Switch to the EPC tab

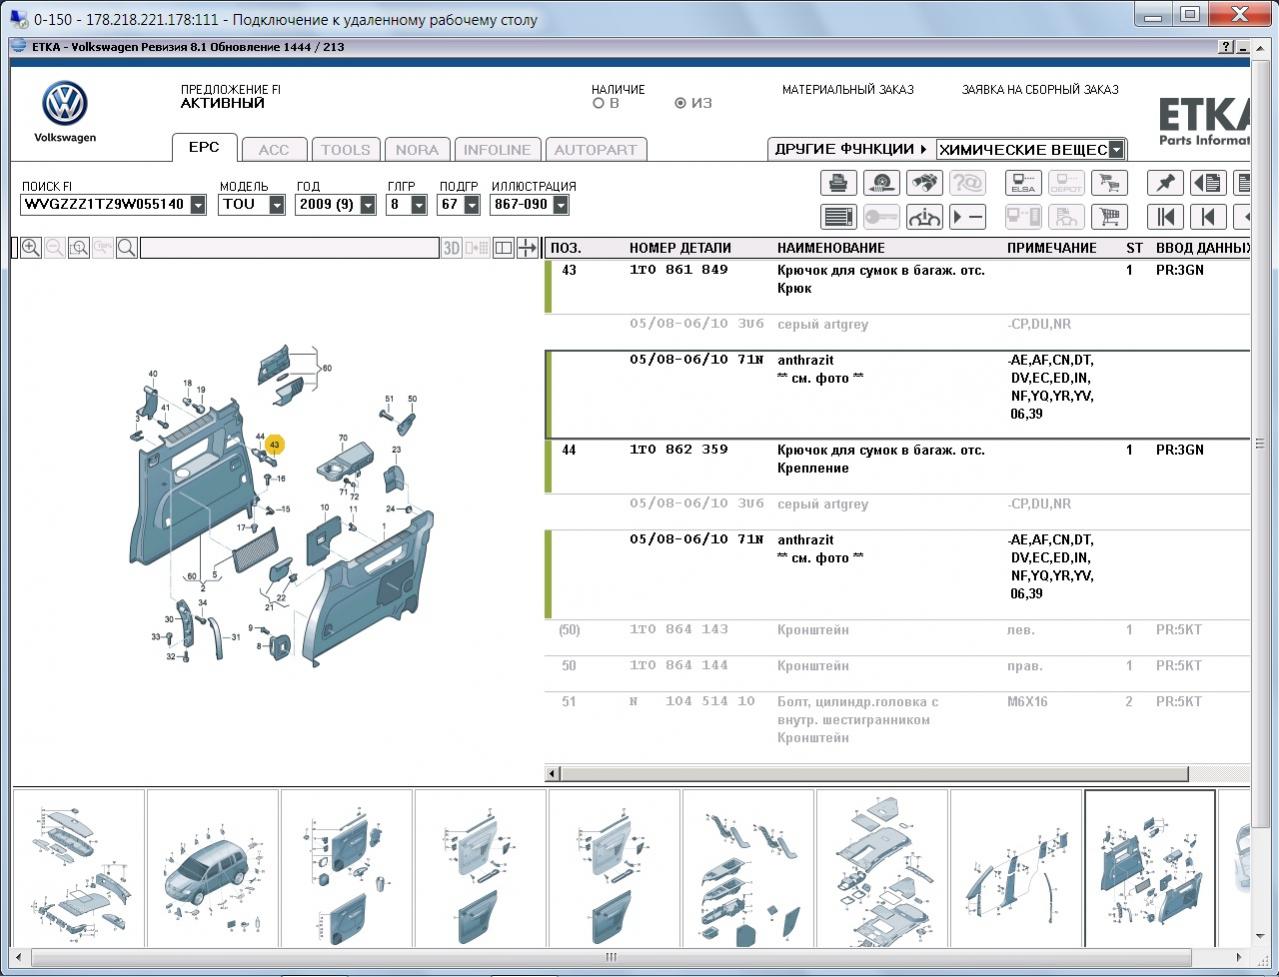click(204, 148)
